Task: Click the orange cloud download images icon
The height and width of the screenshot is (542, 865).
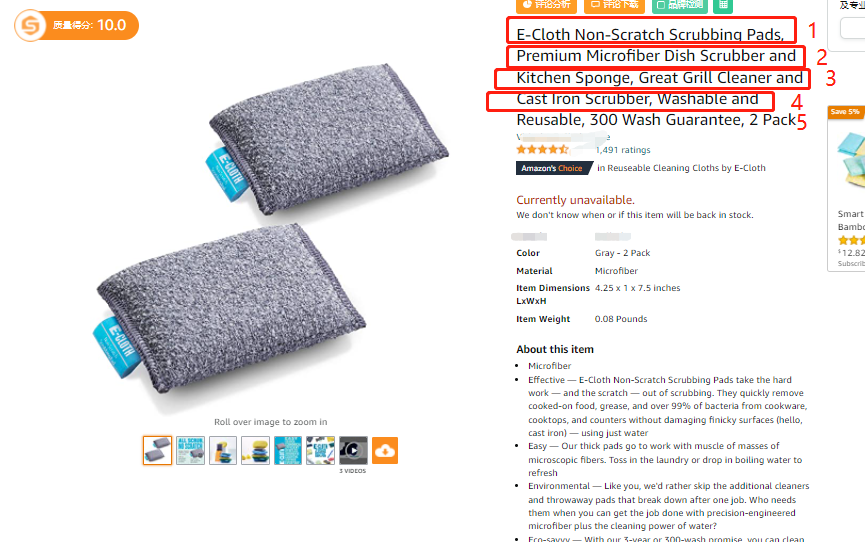Action: [x=385, y=450]
